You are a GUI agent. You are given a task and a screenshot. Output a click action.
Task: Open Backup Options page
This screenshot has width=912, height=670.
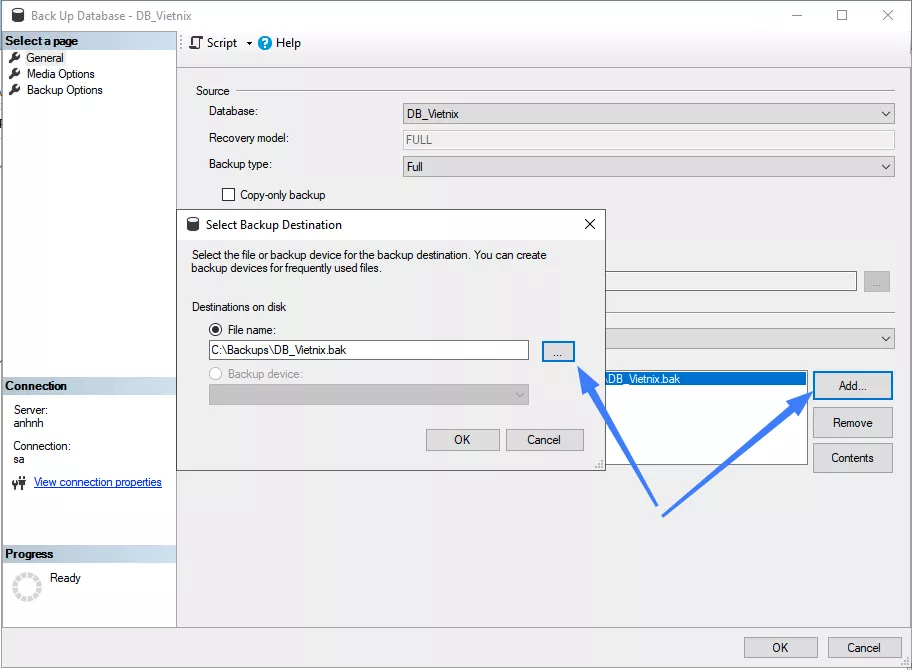pos(64,90)
